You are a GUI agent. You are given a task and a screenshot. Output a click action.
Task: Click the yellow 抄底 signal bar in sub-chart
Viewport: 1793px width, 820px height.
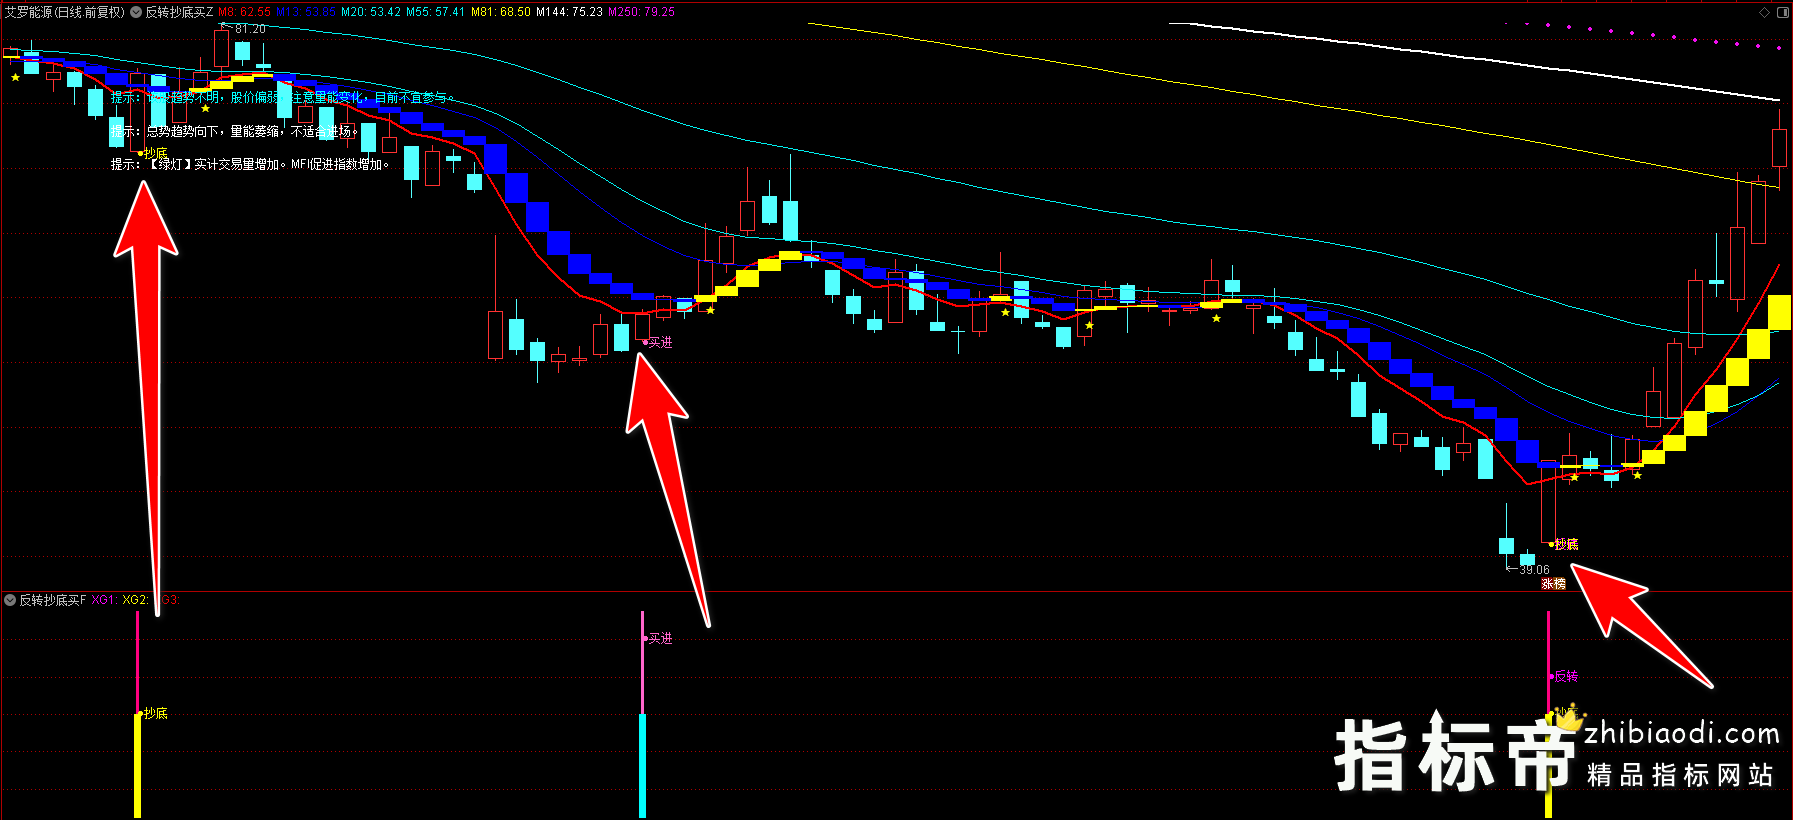138,765
